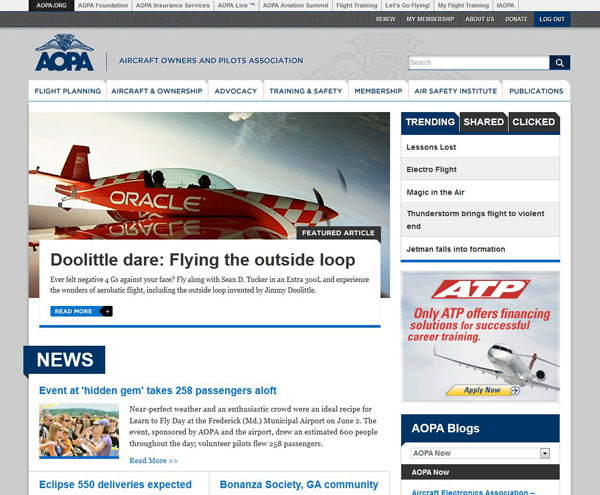Click the Read More plus icon
The height and width of the screenshot is (495, 600).
[107, 311]
